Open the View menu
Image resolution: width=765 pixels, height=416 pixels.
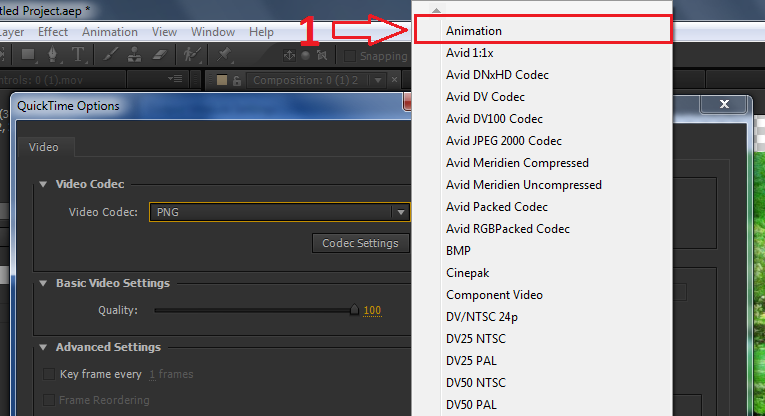pos(164,32)
